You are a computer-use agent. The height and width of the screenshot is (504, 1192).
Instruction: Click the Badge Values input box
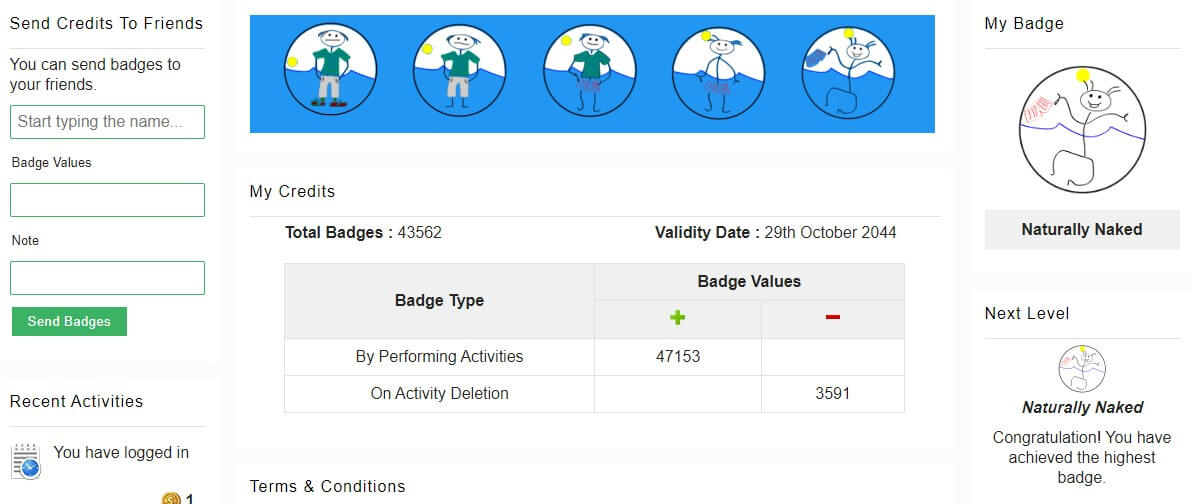coord(107,200)
